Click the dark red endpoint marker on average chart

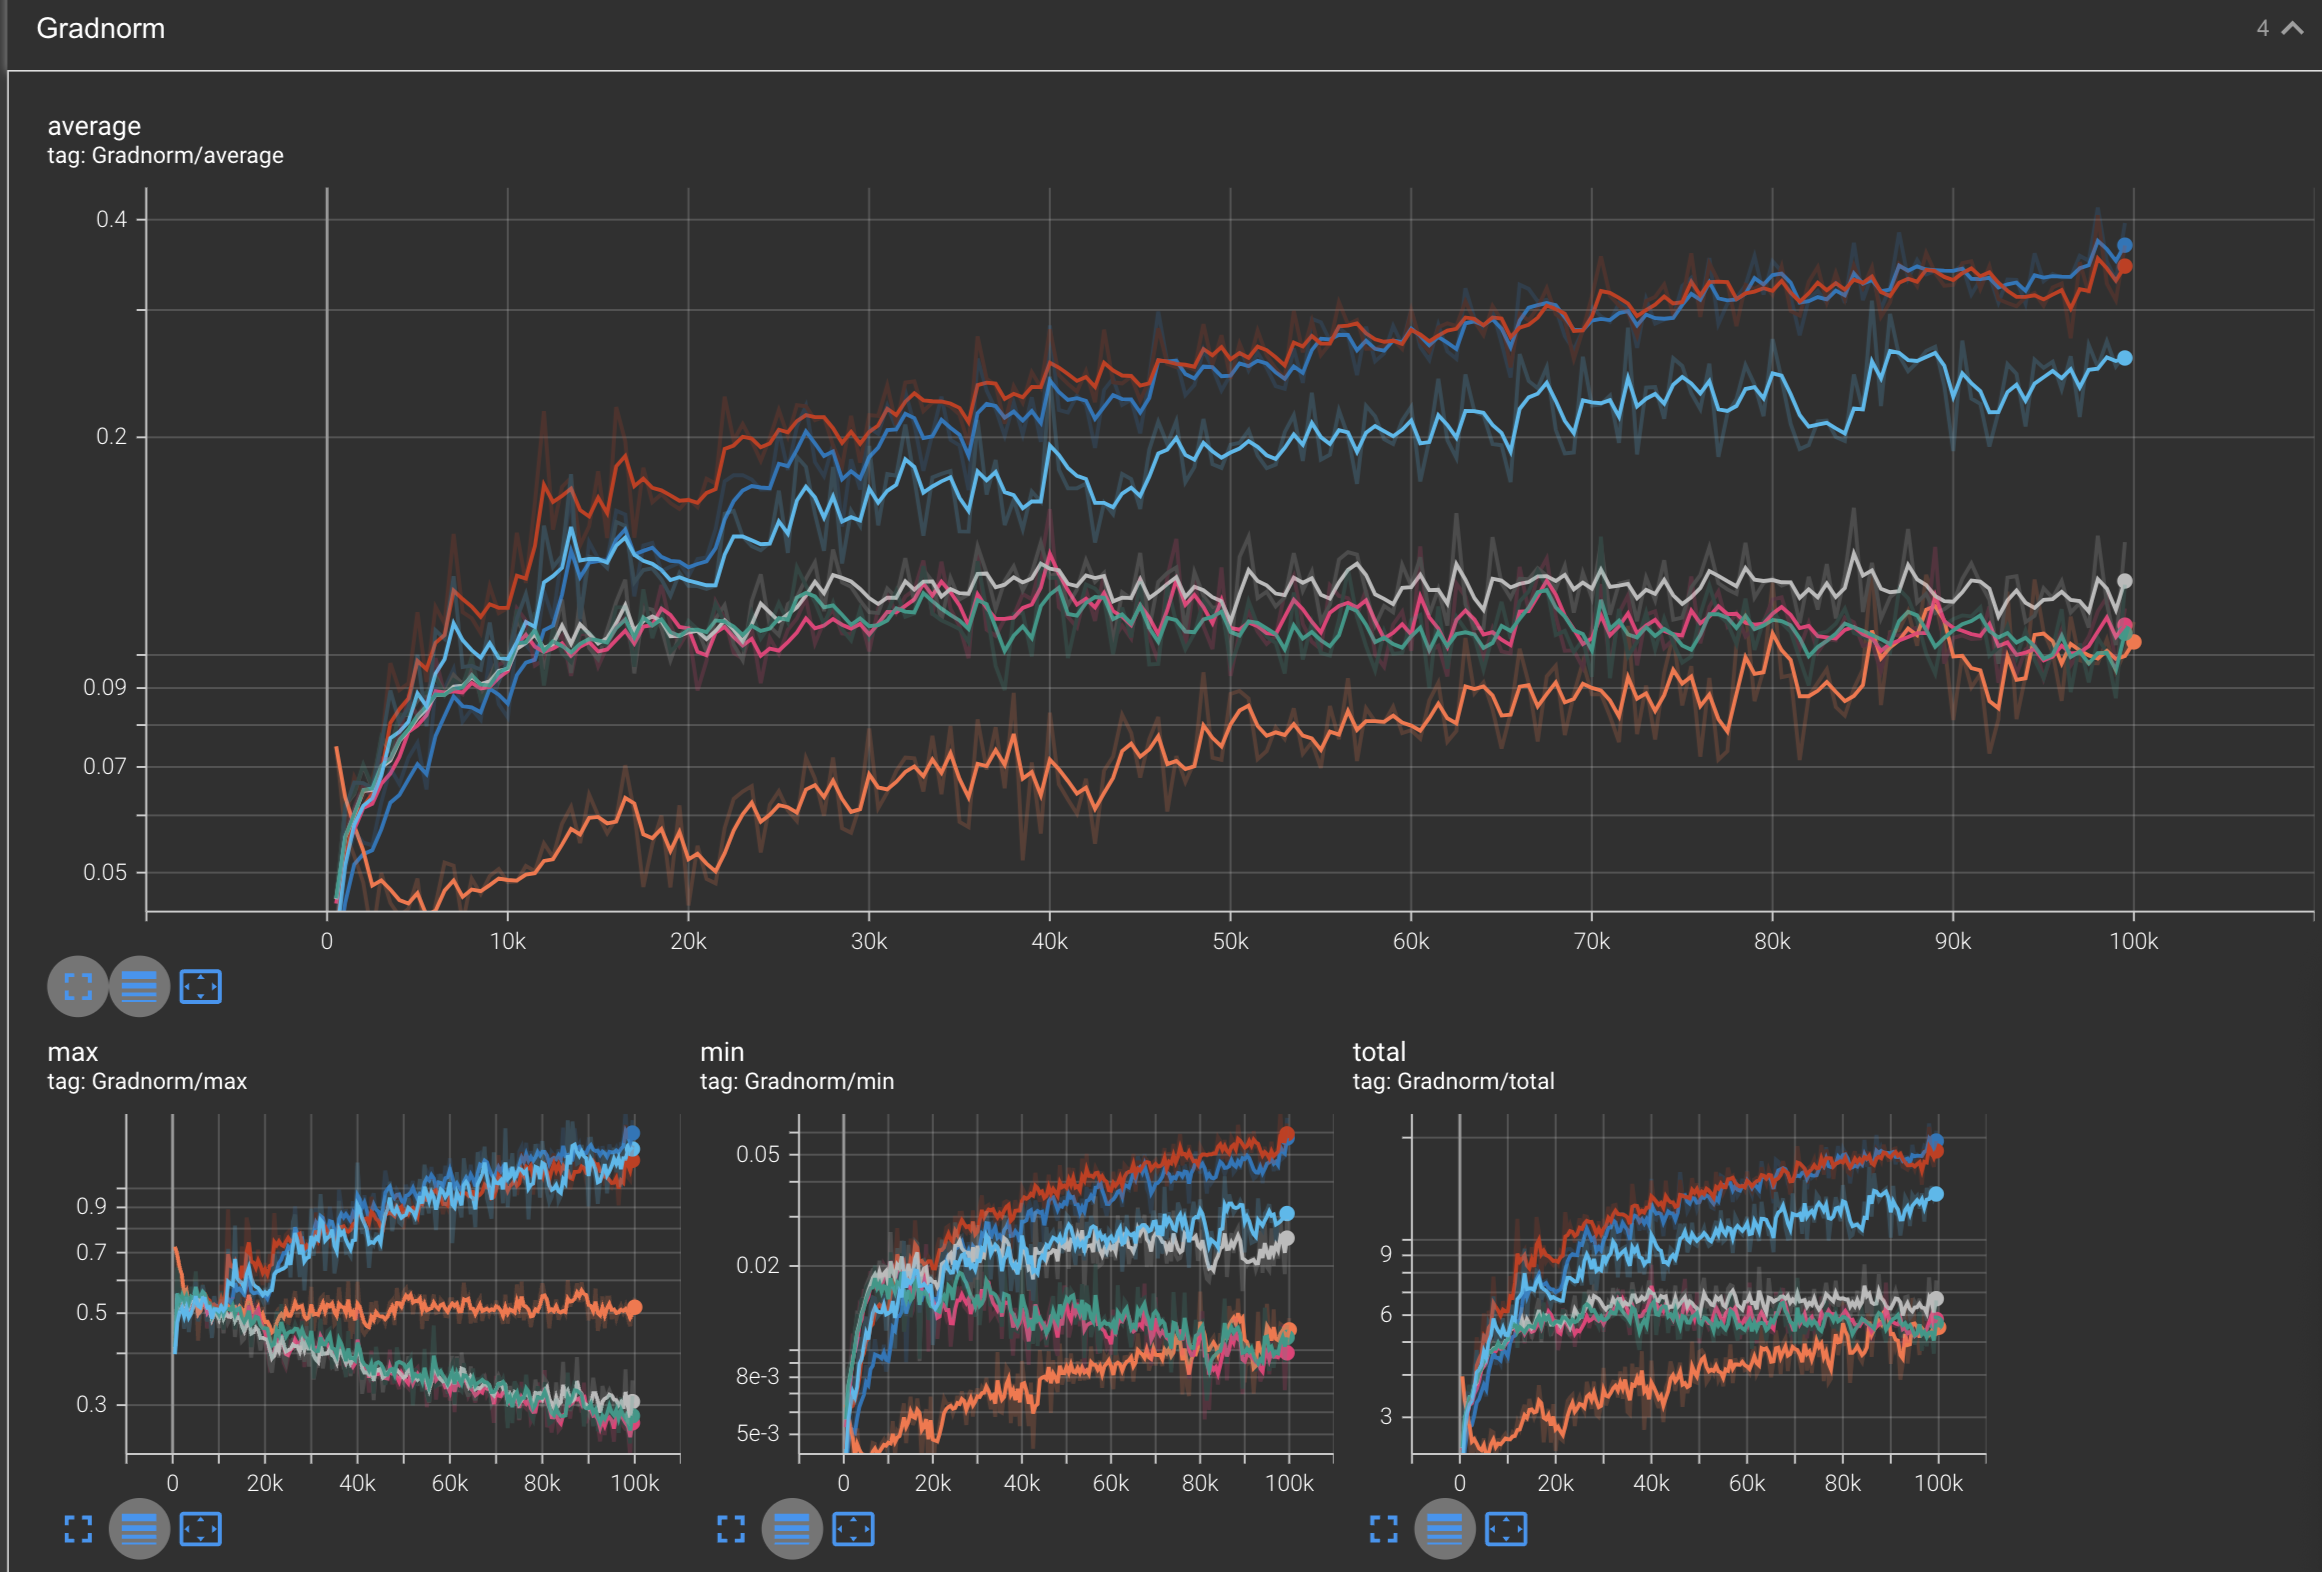[2124, 267]
